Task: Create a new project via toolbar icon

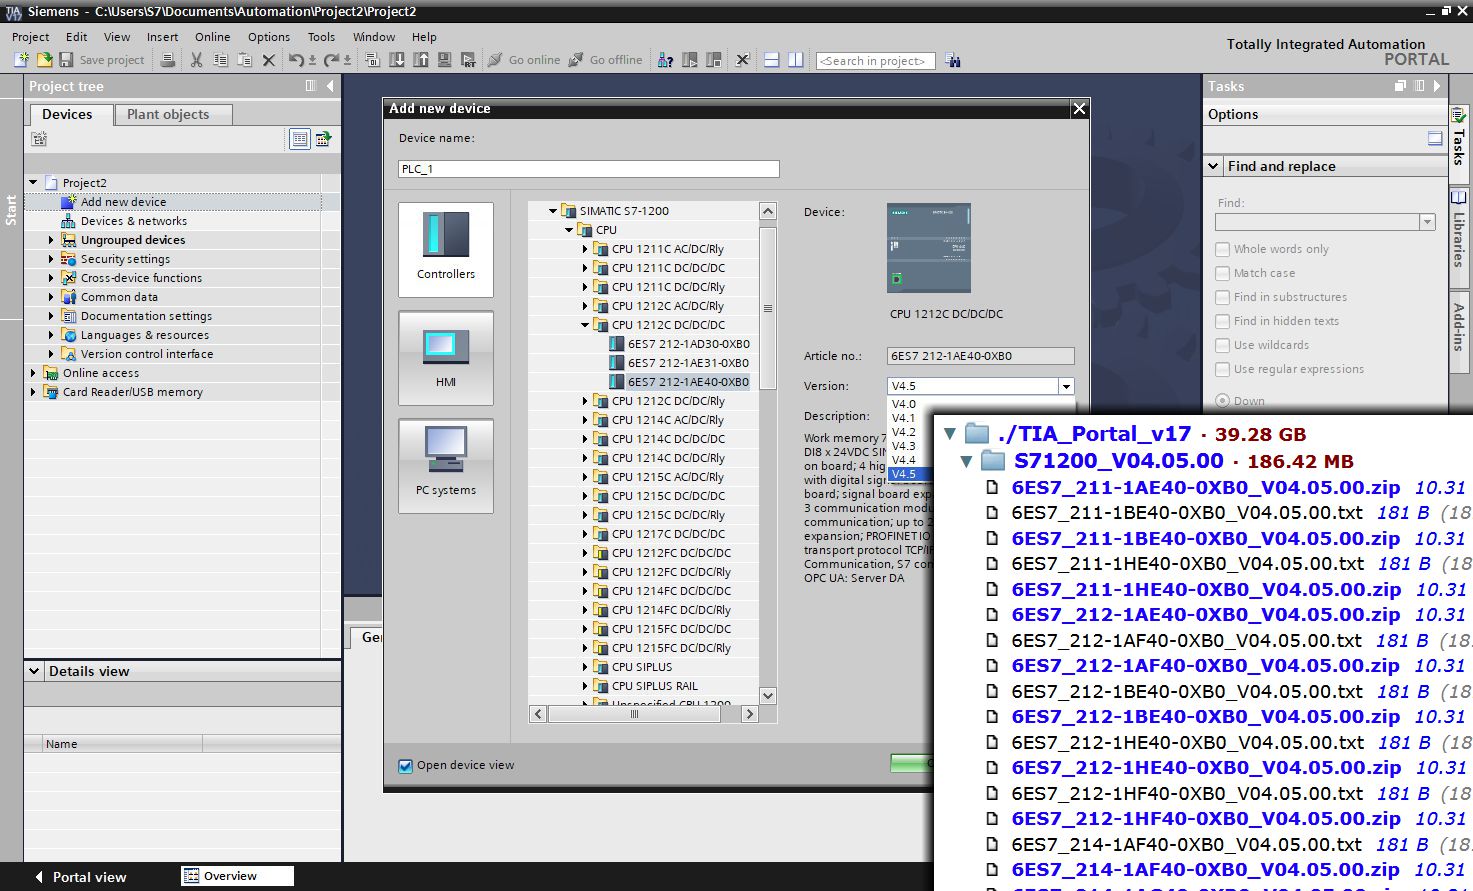Action: tap(20, 60)
